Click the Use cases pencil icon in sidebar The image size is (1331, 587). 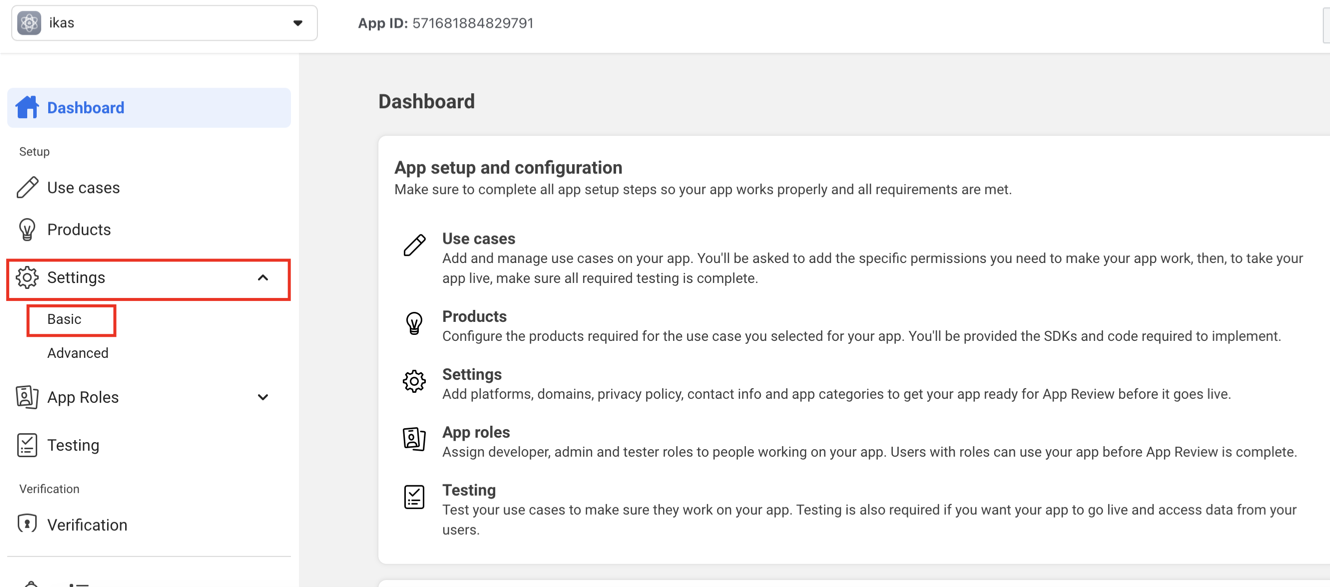click(x=27, y=187)
